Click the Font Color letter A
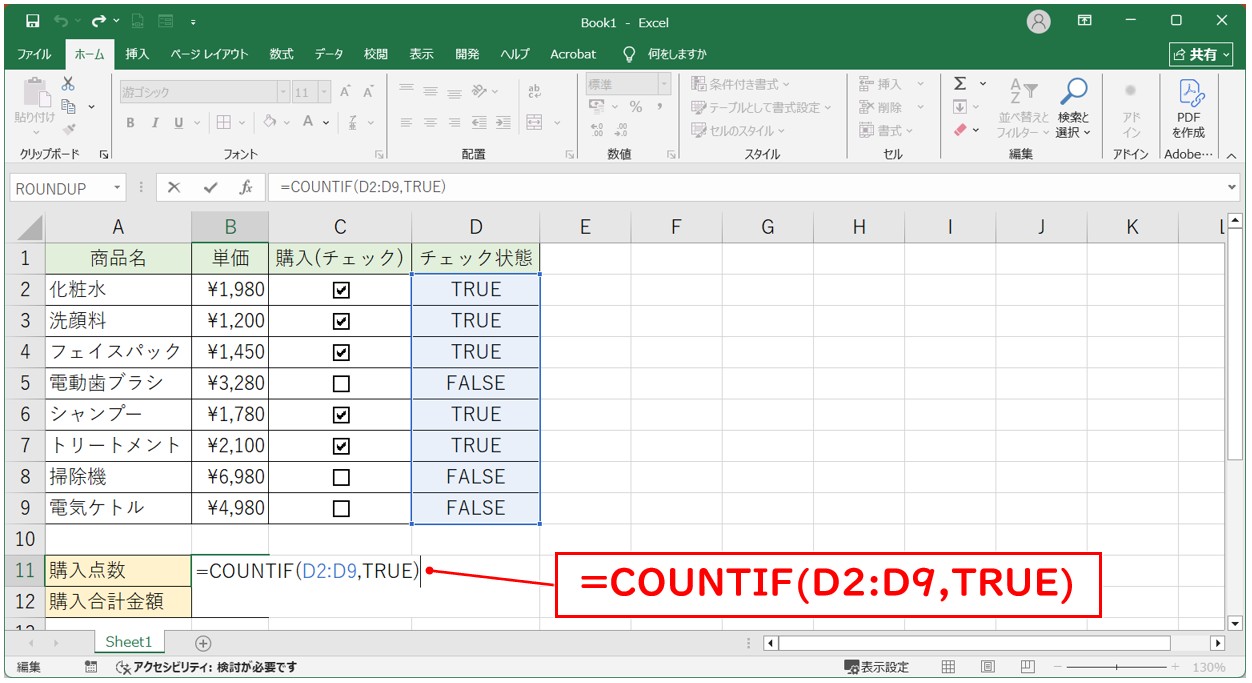This screenshot has height=683, width=1252. 310,122
